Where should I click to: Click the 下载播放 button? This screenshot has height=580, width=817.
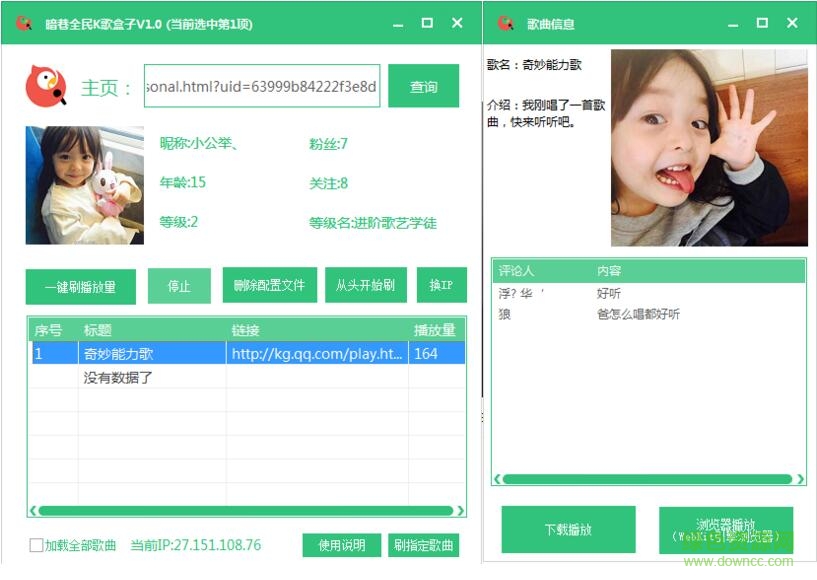tap(568, 529)
